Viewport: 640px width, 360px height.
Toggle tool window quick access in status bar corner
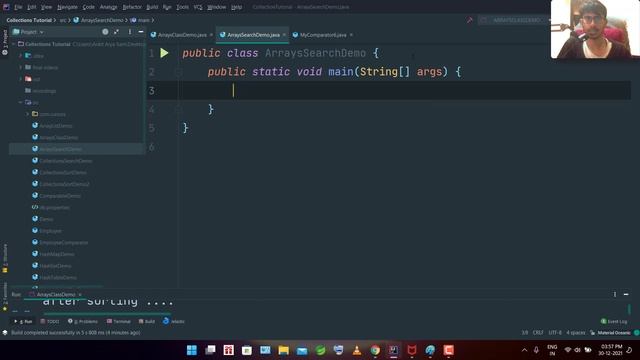[4, 333]
